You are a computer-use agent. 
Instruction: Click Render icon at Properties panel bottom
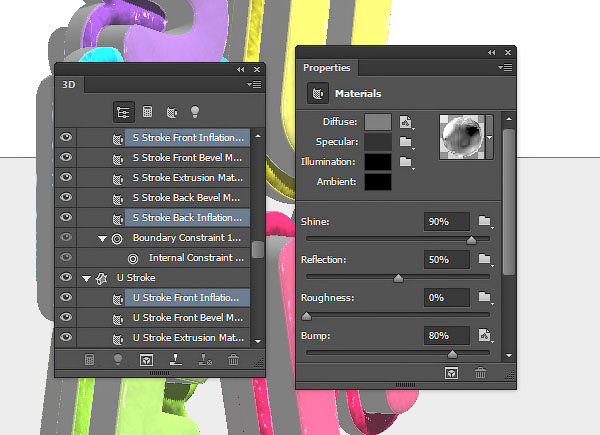pyautogui.click(x=452, y=373)
